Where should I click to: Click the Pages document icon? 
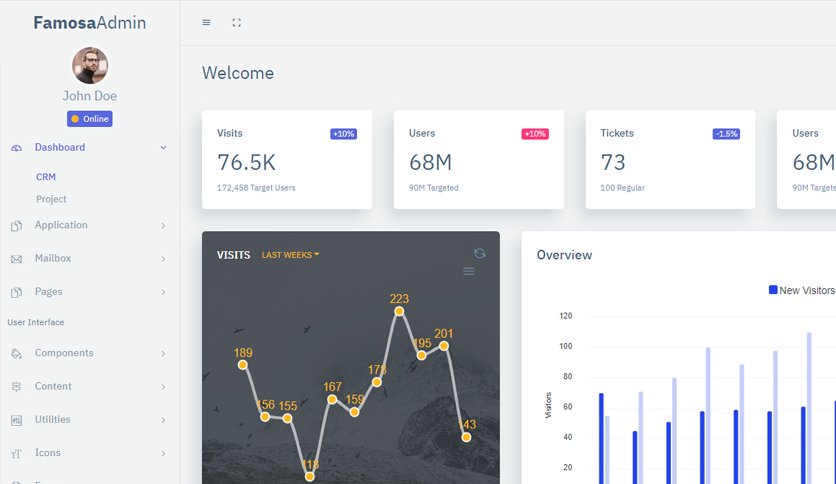17,293
